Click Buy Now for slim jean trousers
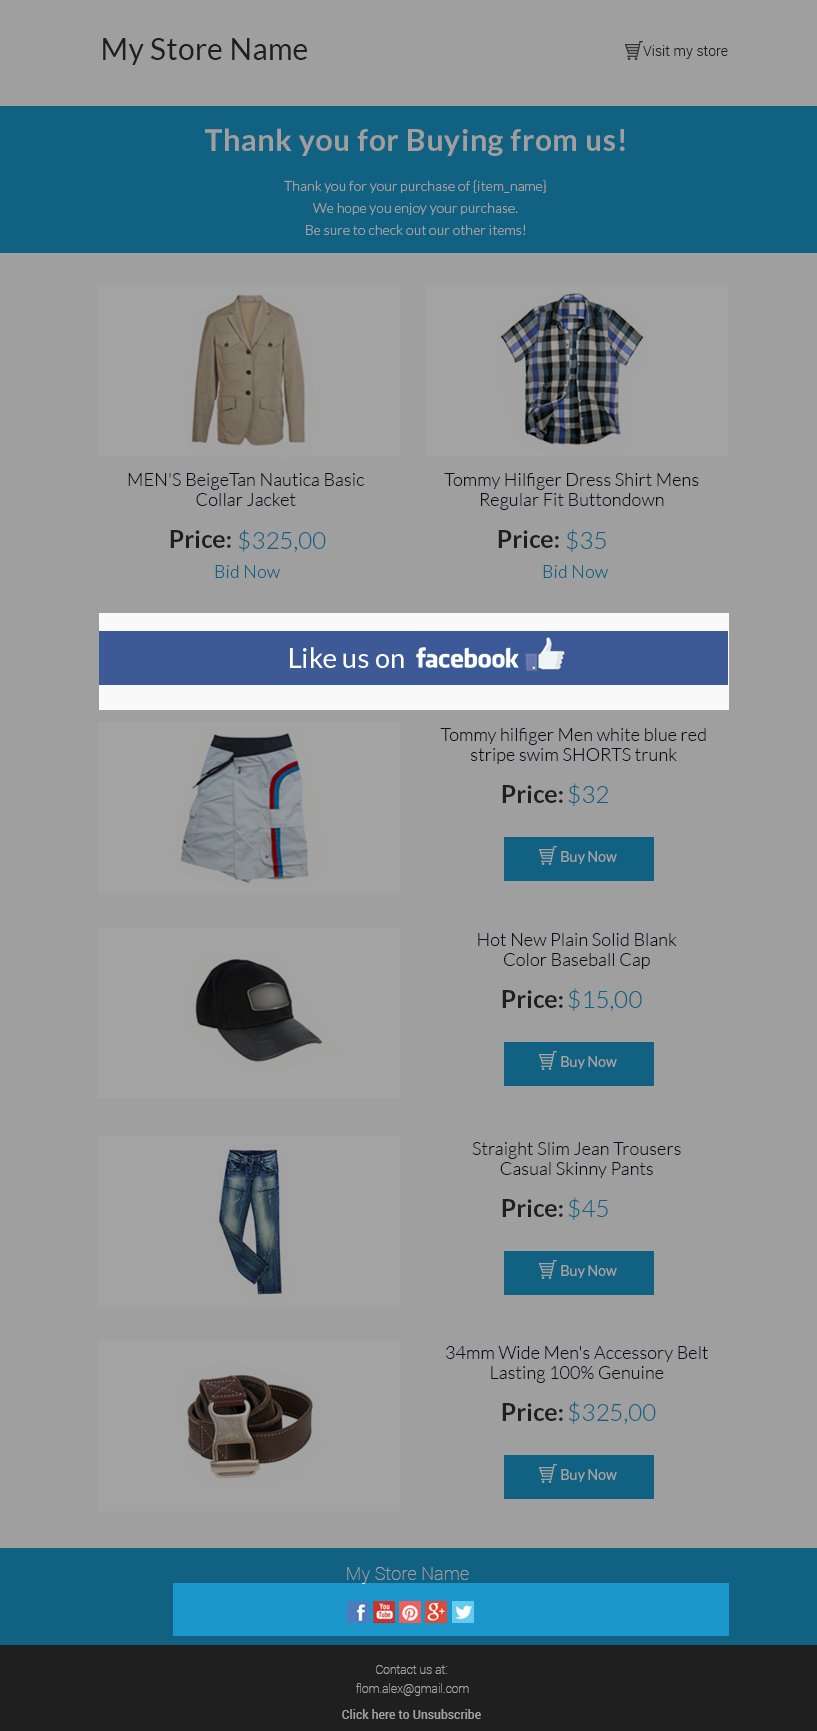The image size is (817, 1731). coord(579,1273)
